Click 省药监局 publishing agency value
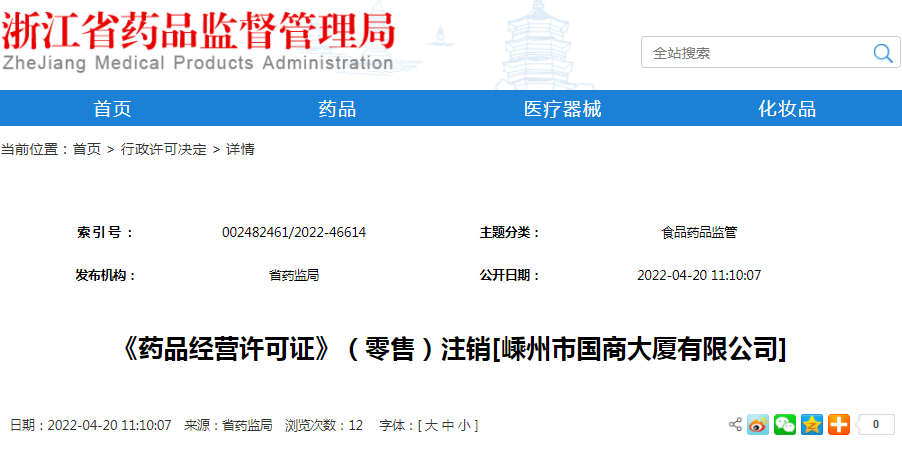Image resolution: width=902 pixels, height=452 pixels. click(x=294, y=275)
